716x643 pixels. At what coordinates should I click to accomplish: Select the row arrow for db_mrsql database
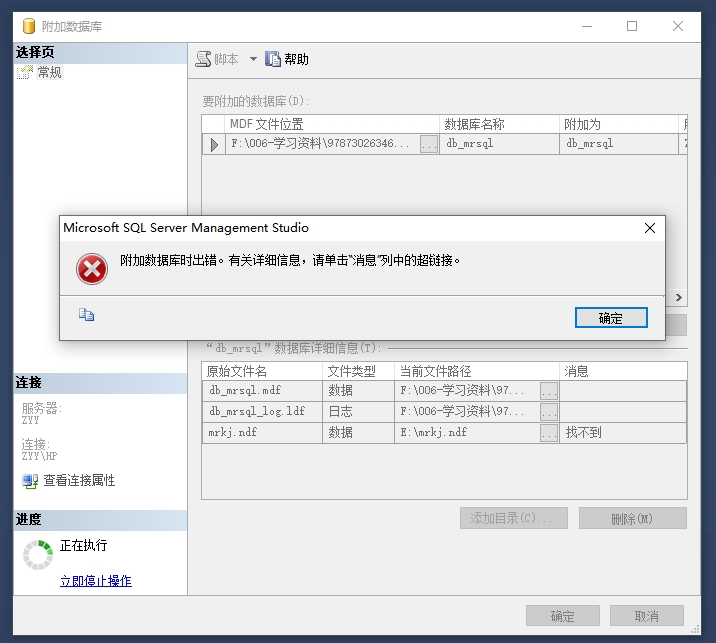(214, 144)
